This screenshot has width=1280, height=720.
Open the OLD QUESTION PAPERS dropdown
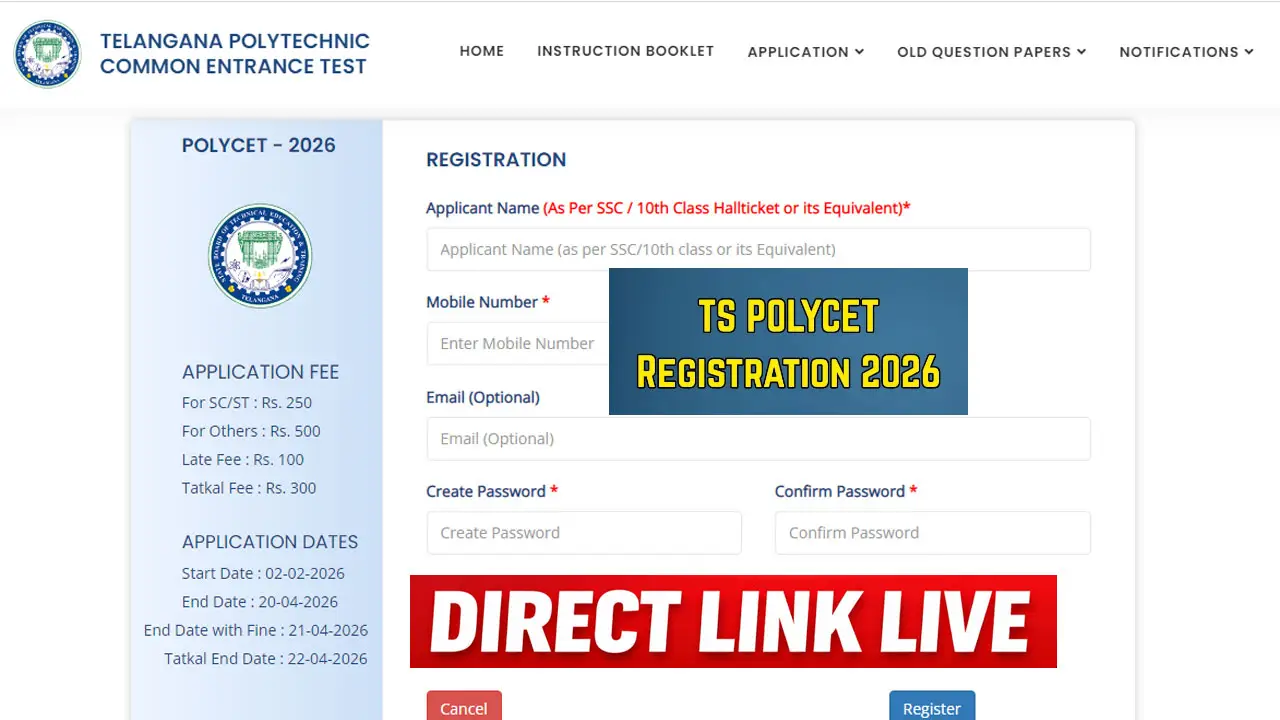point(990,52)
